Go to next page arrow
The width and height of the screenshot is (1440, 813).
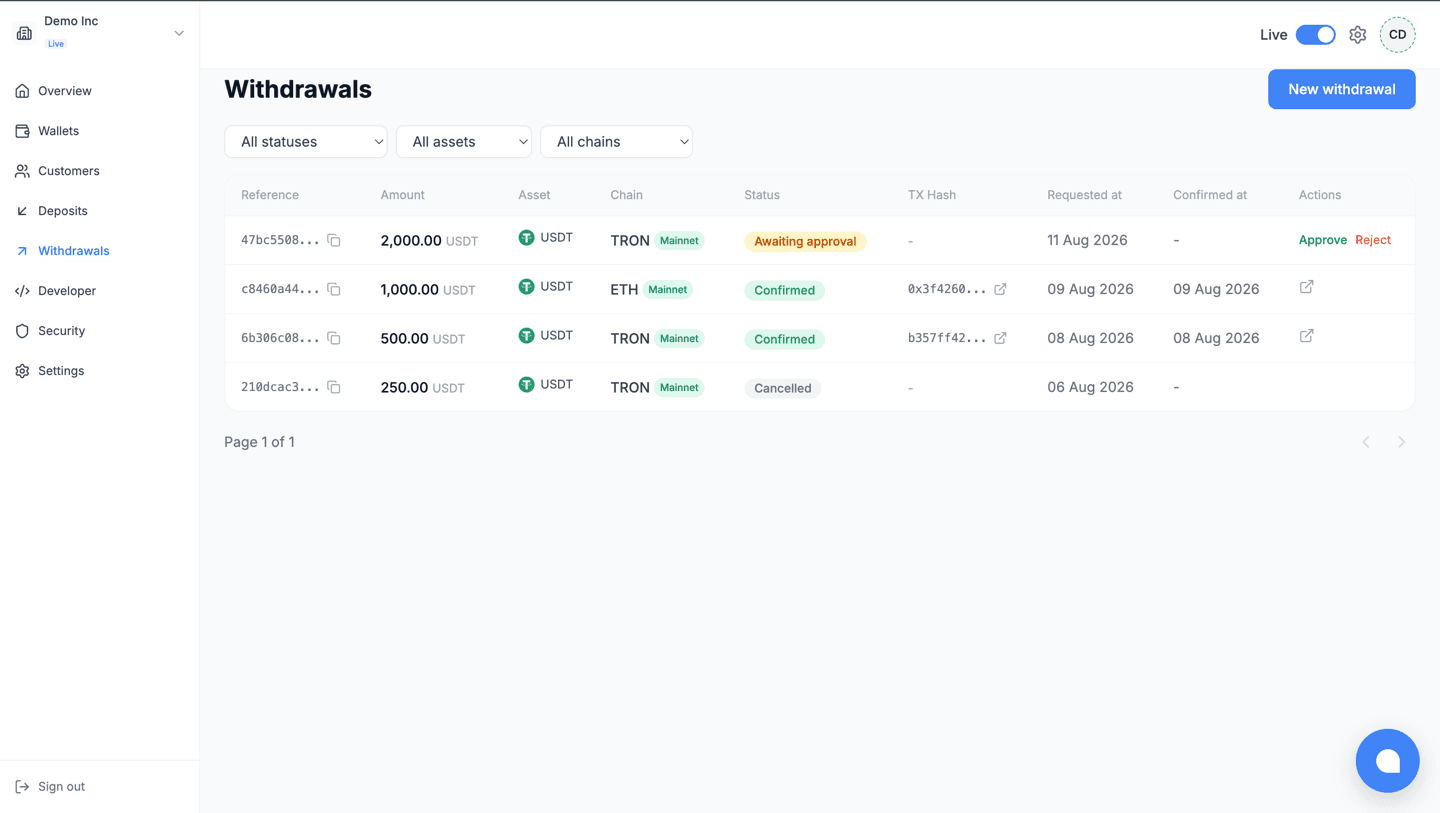(x=1402, y=442)
